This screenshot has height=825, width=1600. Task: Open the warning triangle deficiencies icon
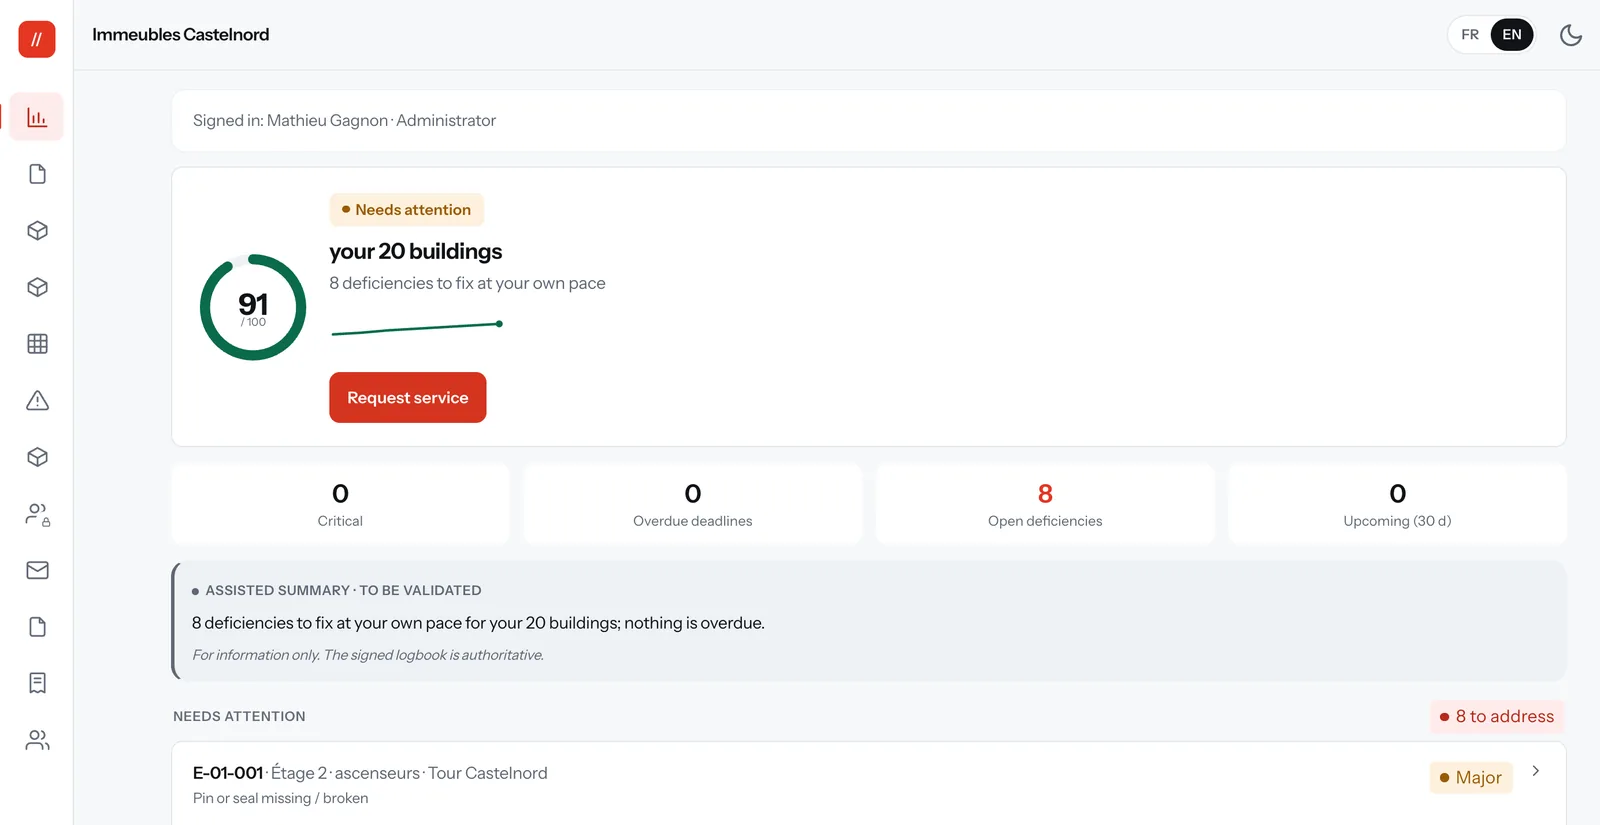[x=37, y=400]
